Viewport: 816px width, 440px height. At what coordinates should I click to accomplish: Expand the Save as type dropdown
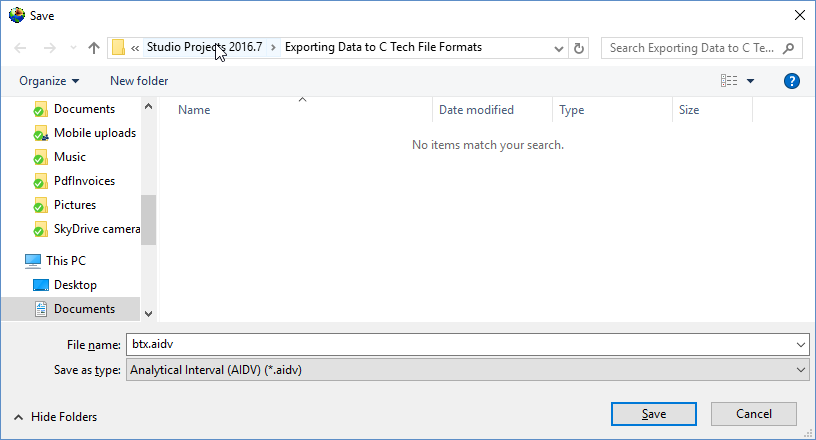(799, 370)
